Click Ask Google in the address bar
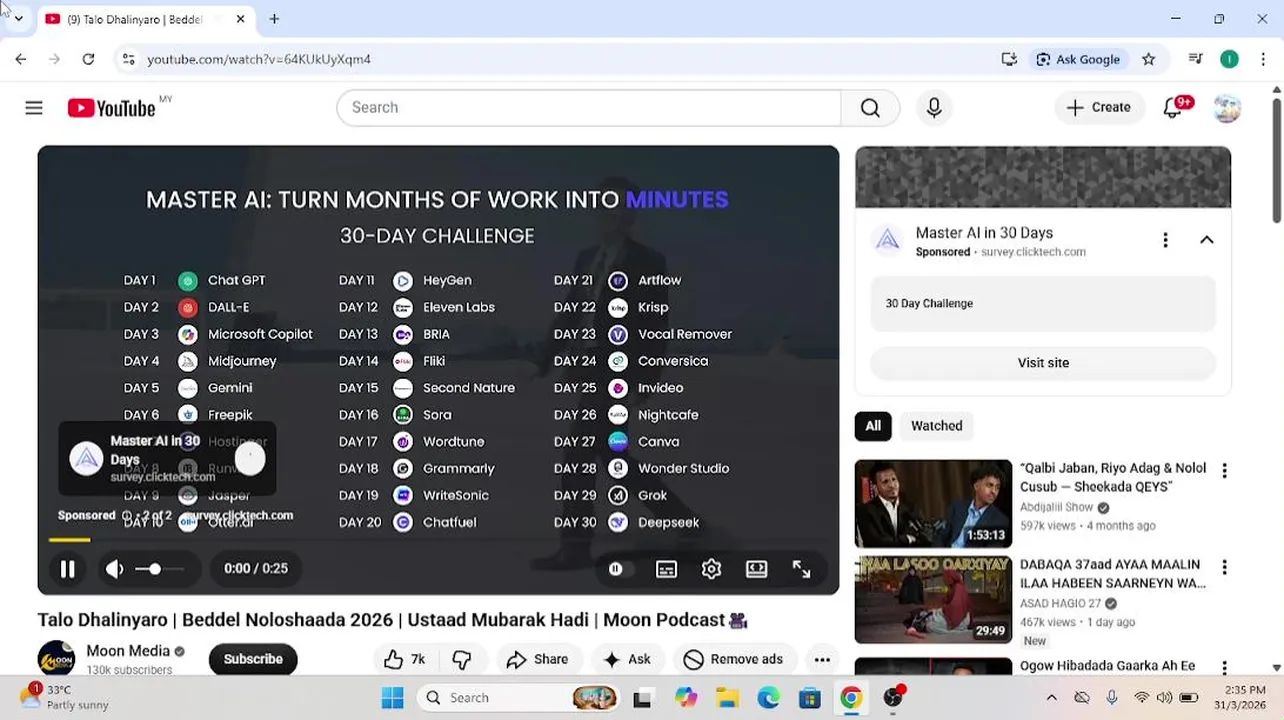 click(1078, 59)
